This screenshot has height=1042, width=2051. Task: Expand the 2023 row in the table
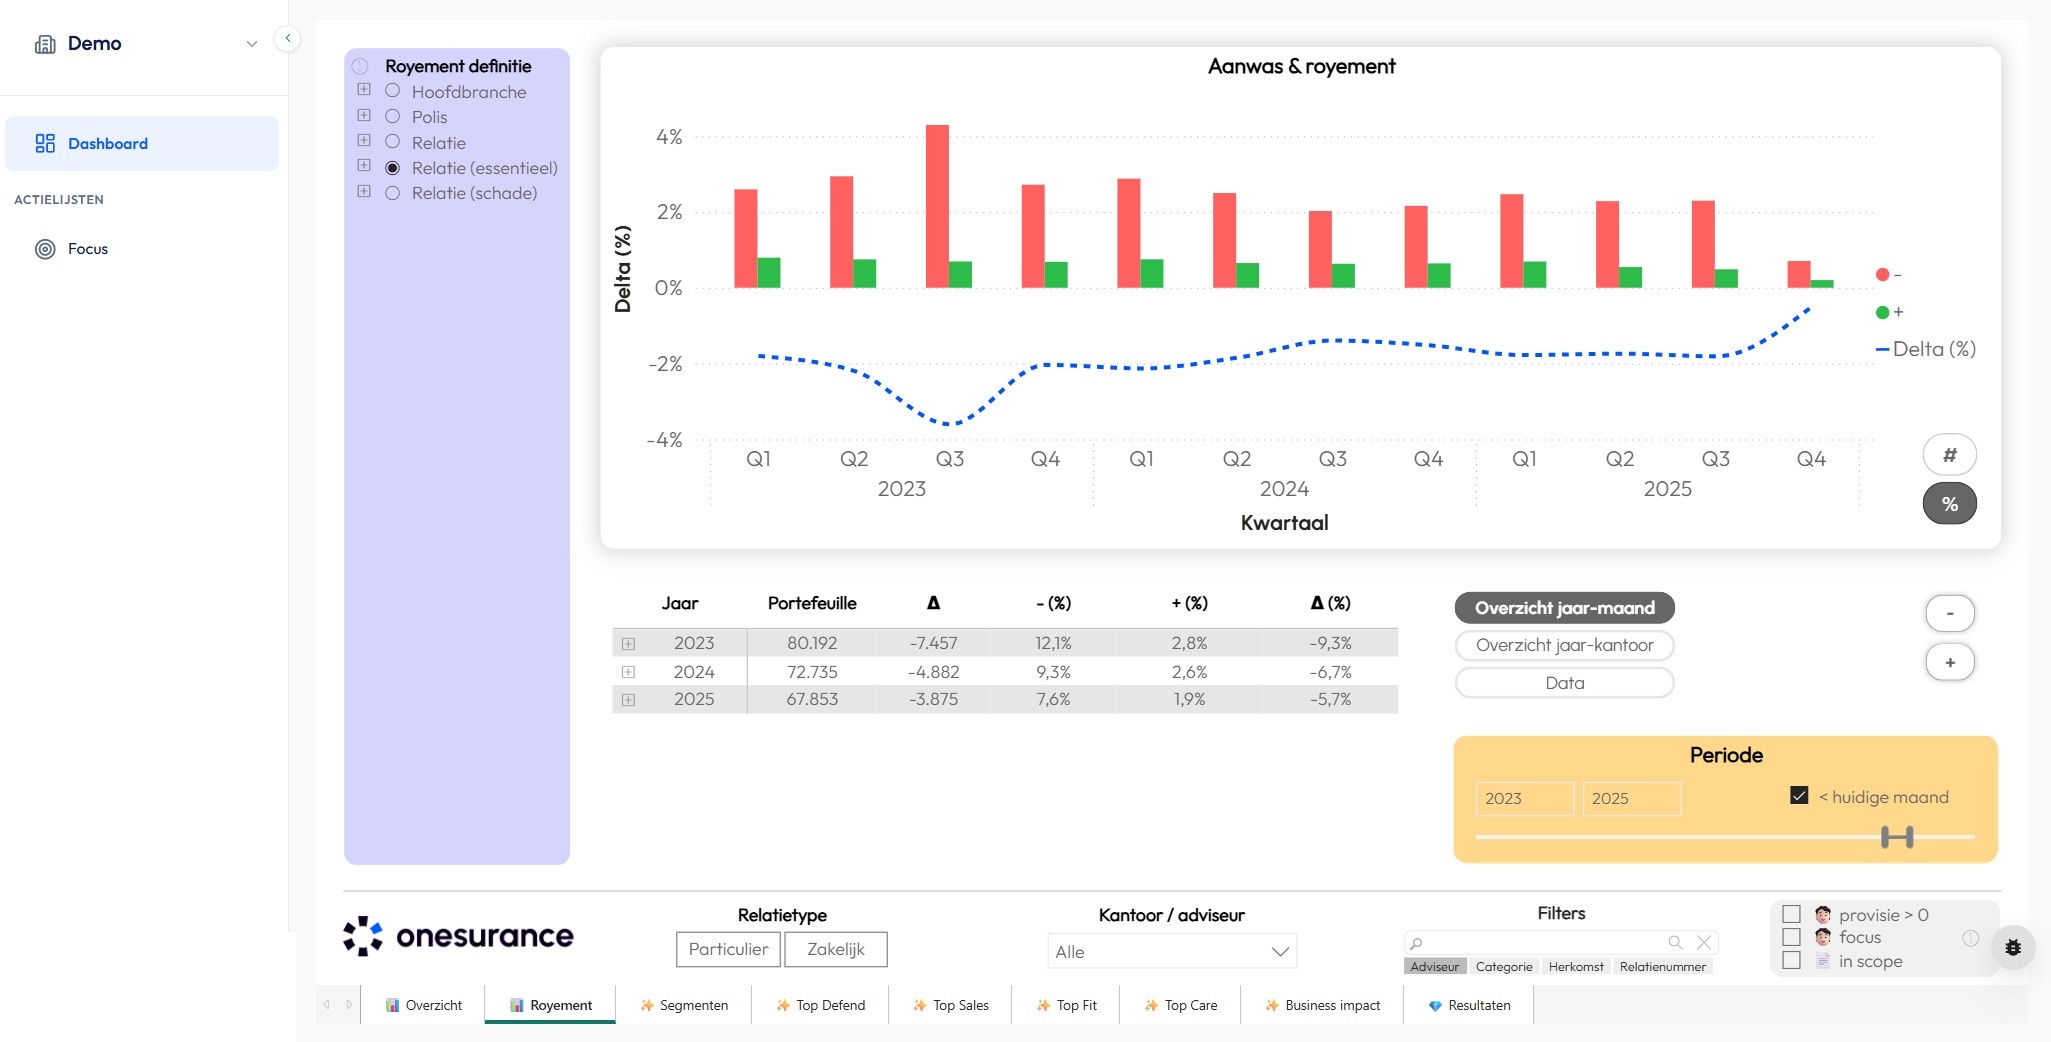tap(630, 644)
